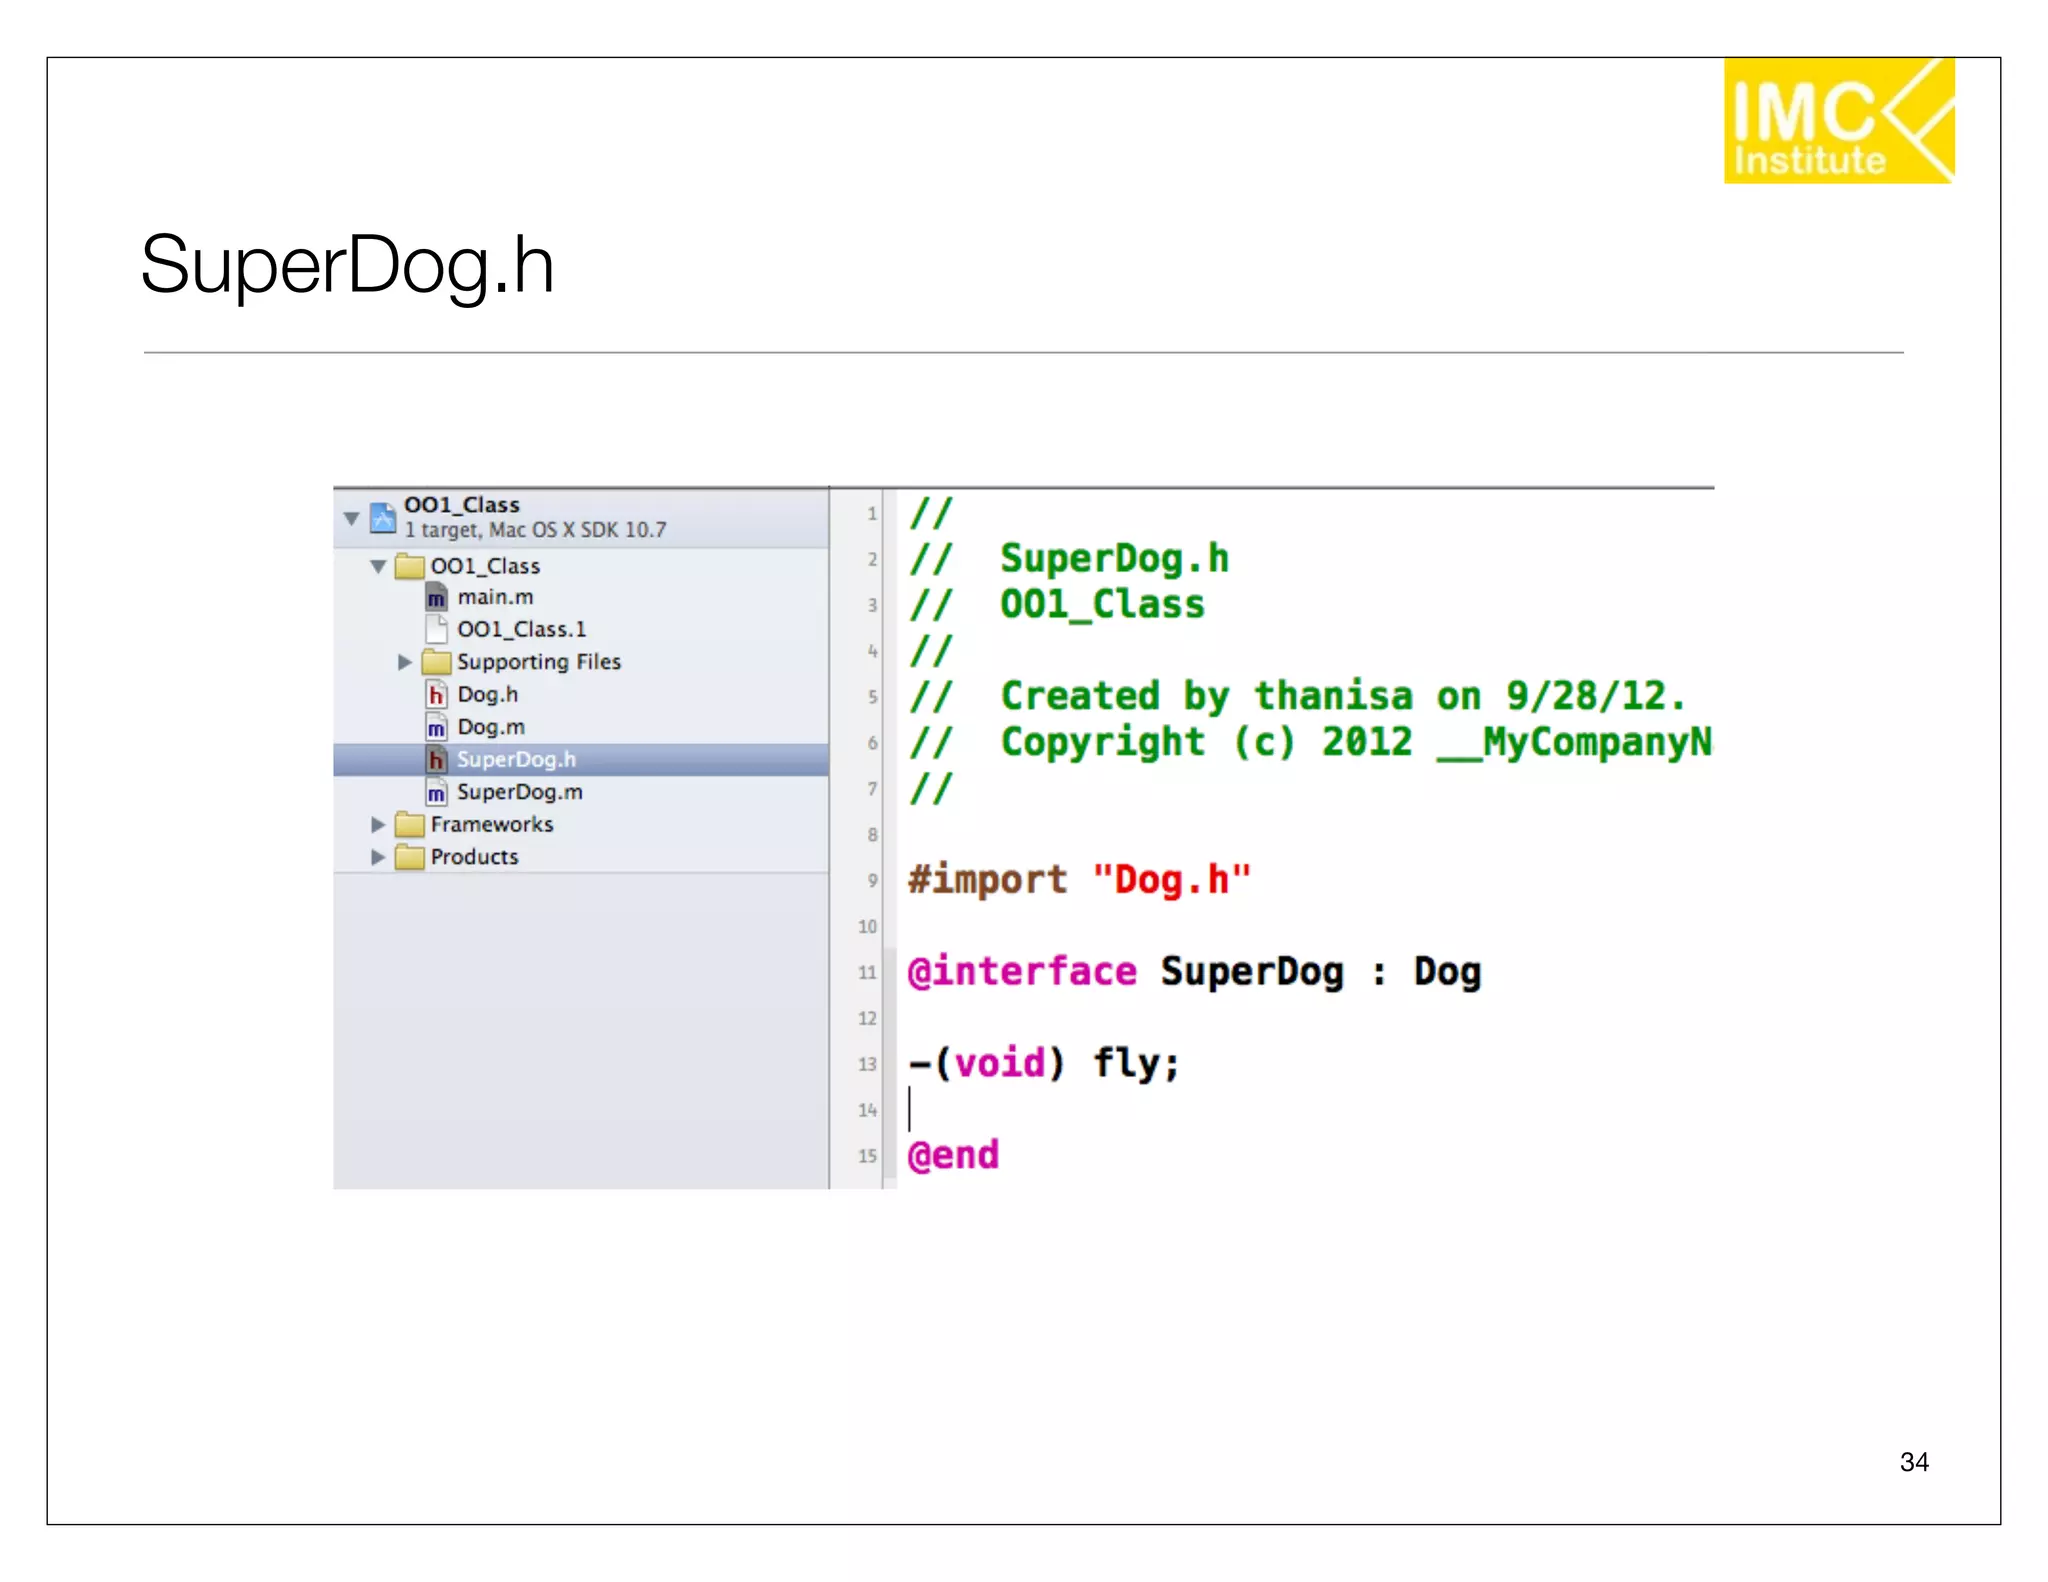Click the @interface keyword

tap(1022, 972)
